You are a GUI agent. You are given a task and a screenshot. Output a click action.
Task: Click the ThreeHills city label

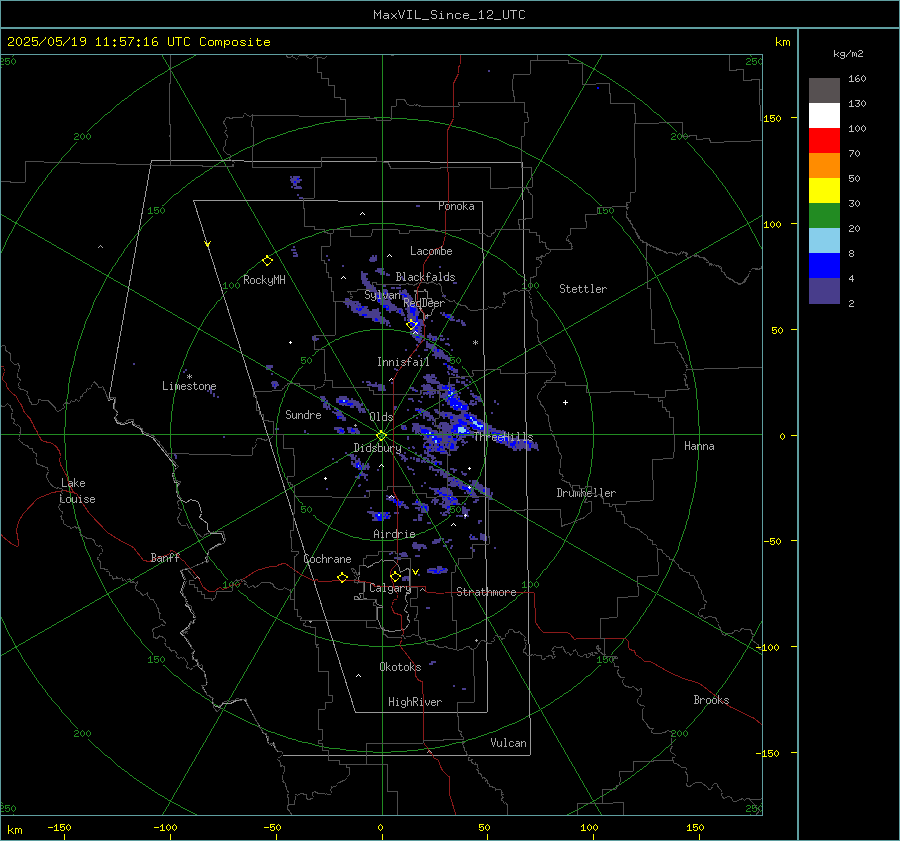pyautogui.click(x=504, y=437)
